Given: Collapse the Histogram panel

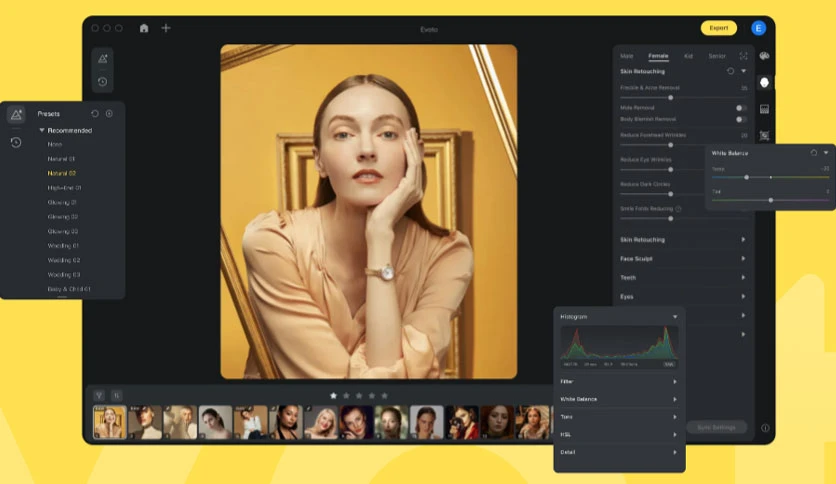Looking at the screenshot, I should pos(675,317).
